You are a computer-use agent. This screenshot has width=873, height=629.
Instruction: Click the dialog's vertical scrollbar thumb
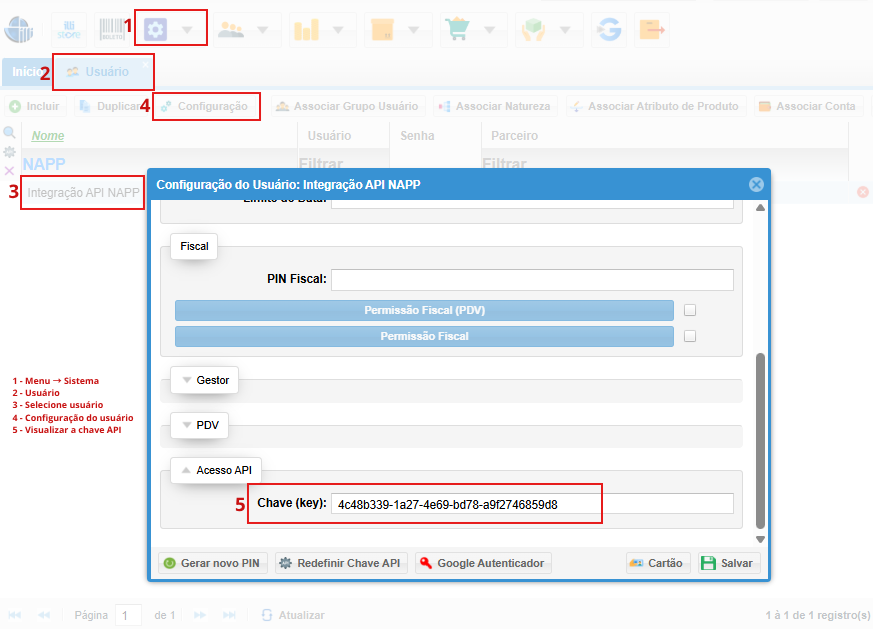tap(761, 441)
